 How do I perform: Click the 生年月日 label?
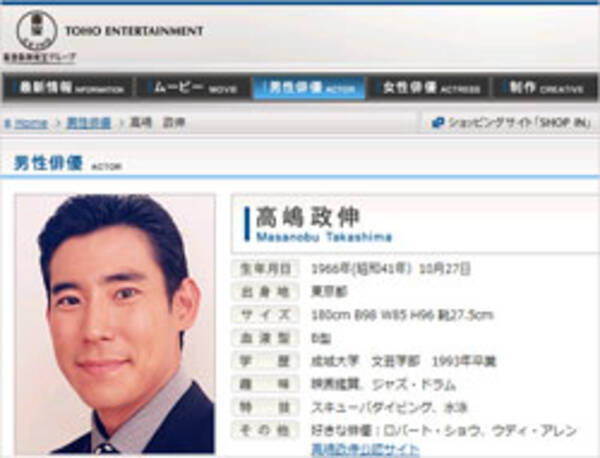(265, 269)
